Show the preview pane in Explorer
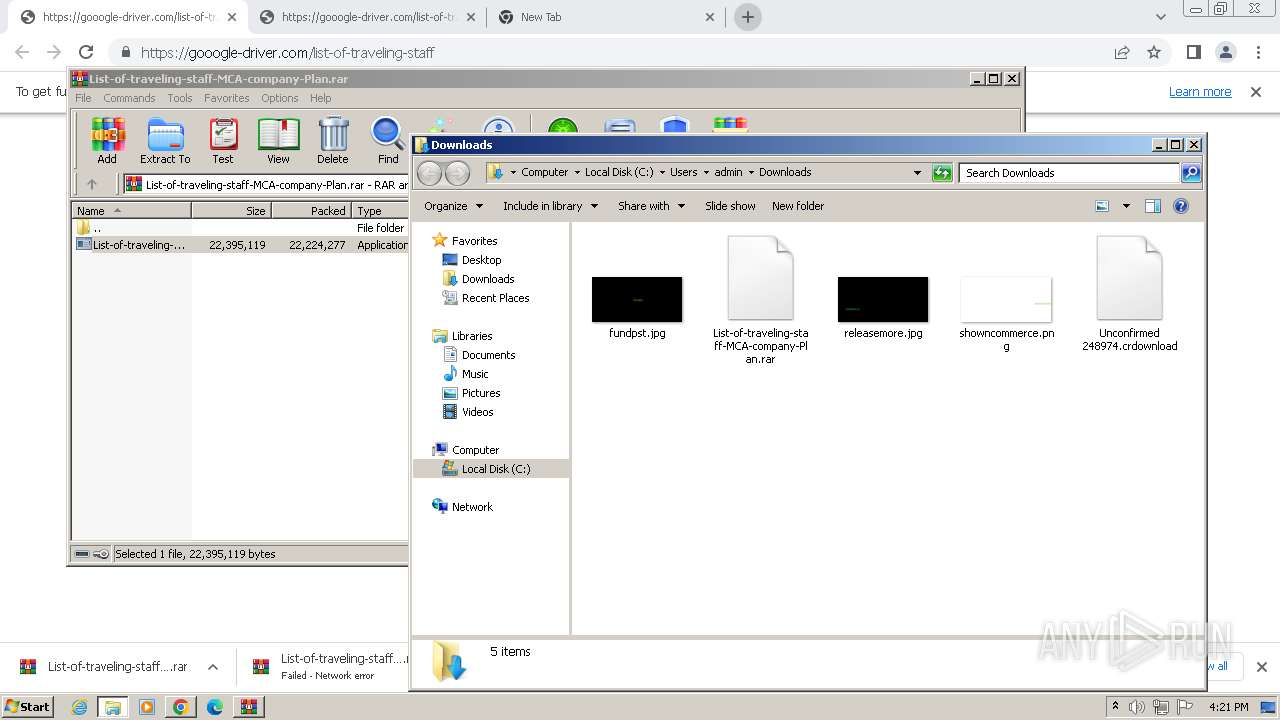 click(1152, 206)
